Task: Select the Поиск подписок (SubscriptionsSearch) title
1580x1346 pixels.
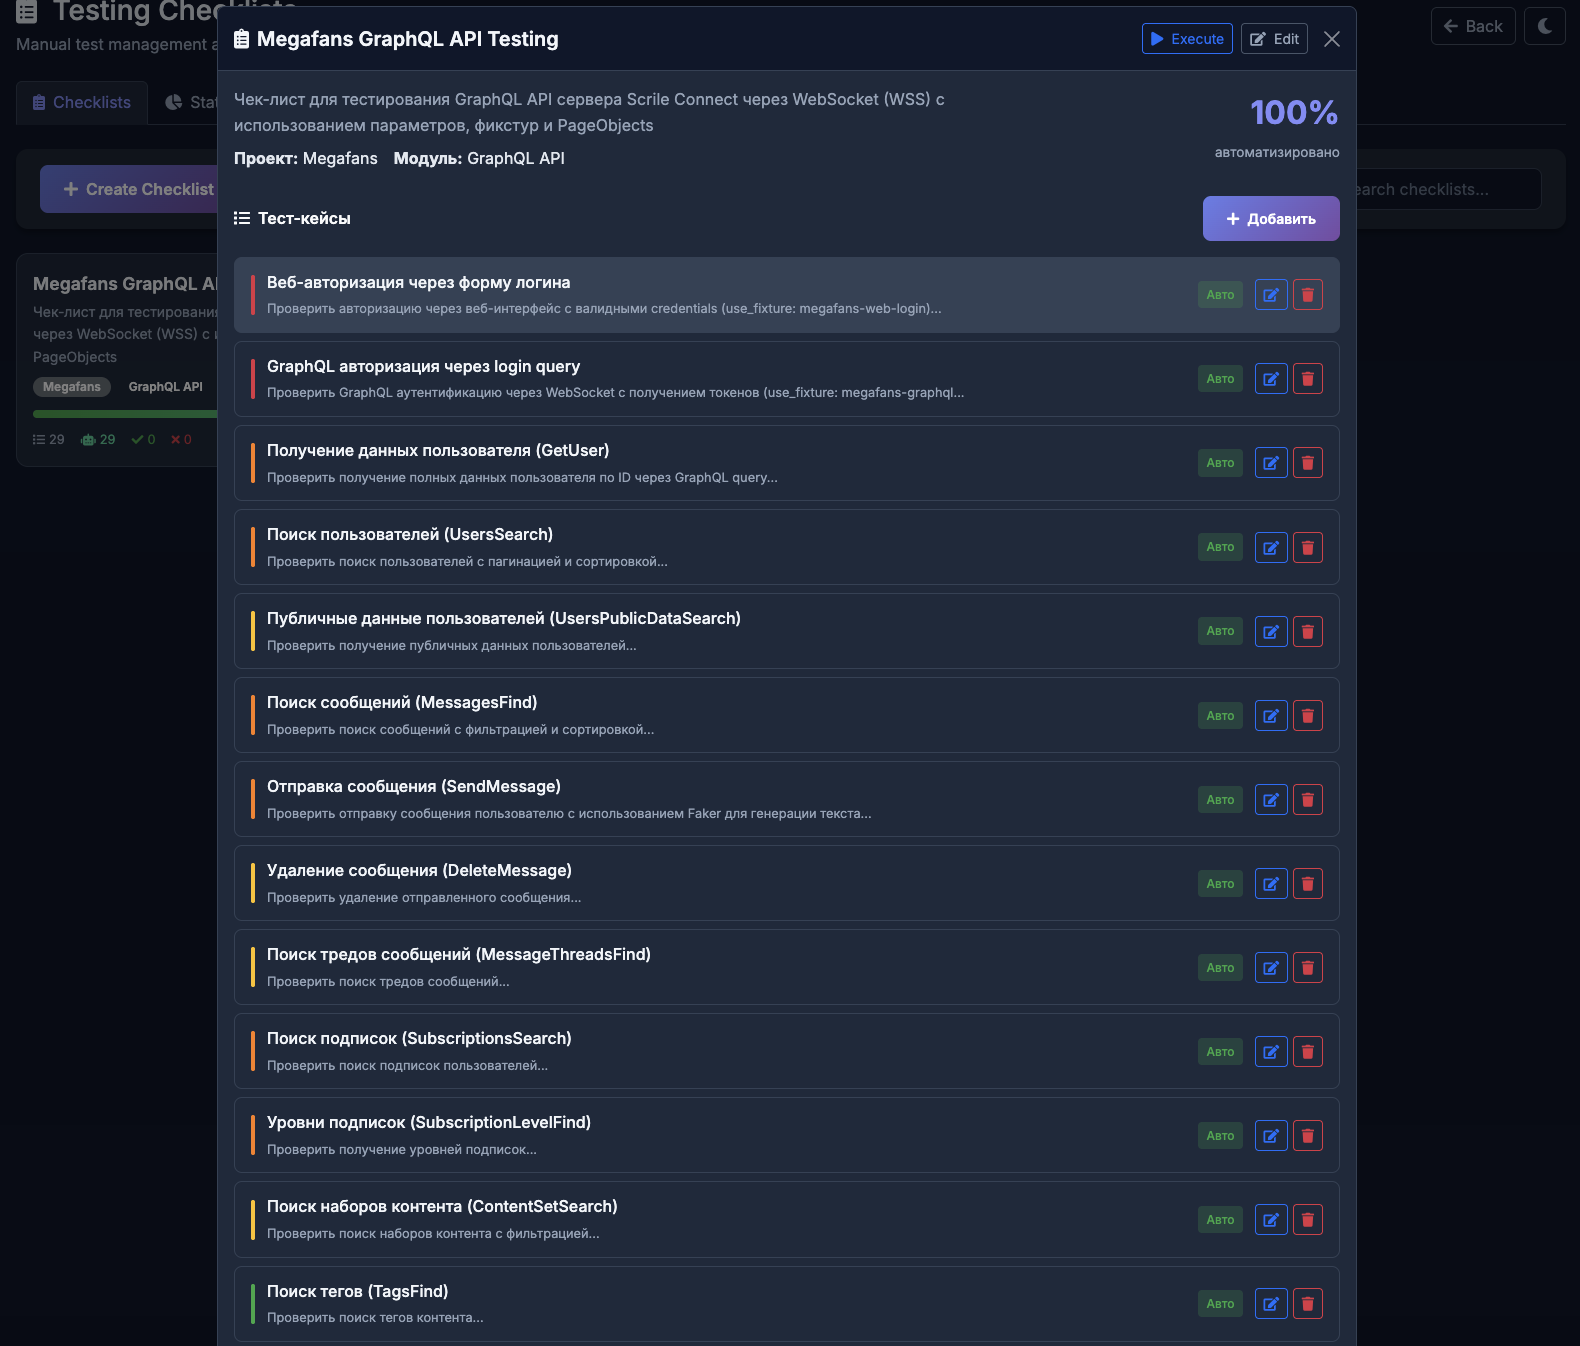Action: tap(419, 1039)
